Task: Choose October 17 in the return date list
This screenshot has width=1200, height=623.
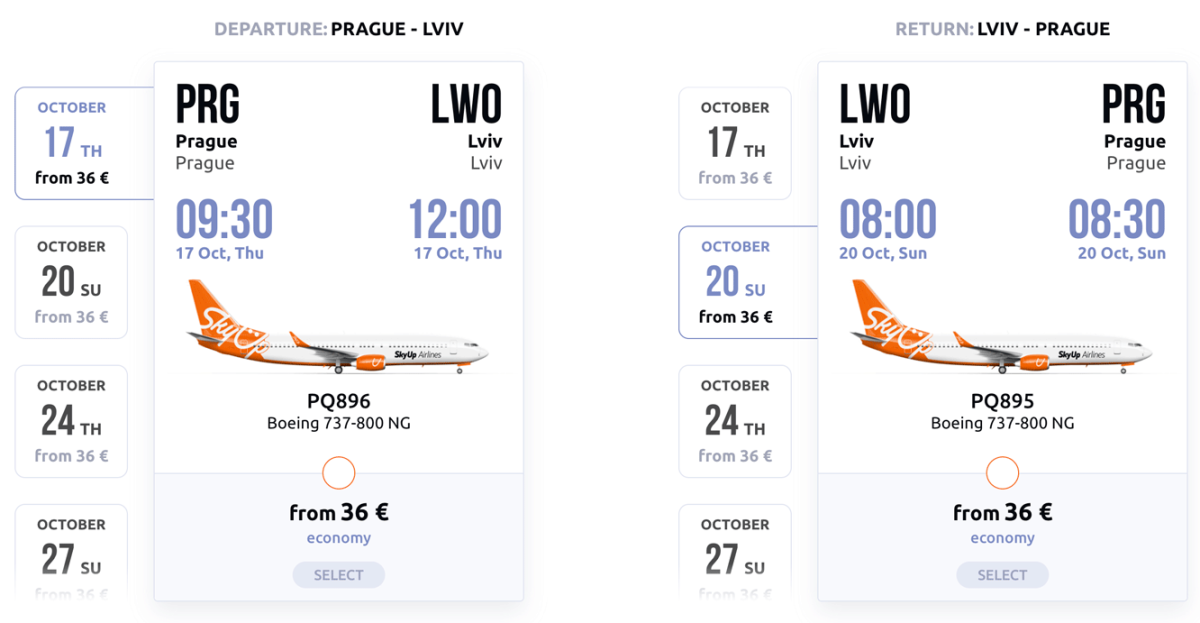Action: click(x=735, y=143)
